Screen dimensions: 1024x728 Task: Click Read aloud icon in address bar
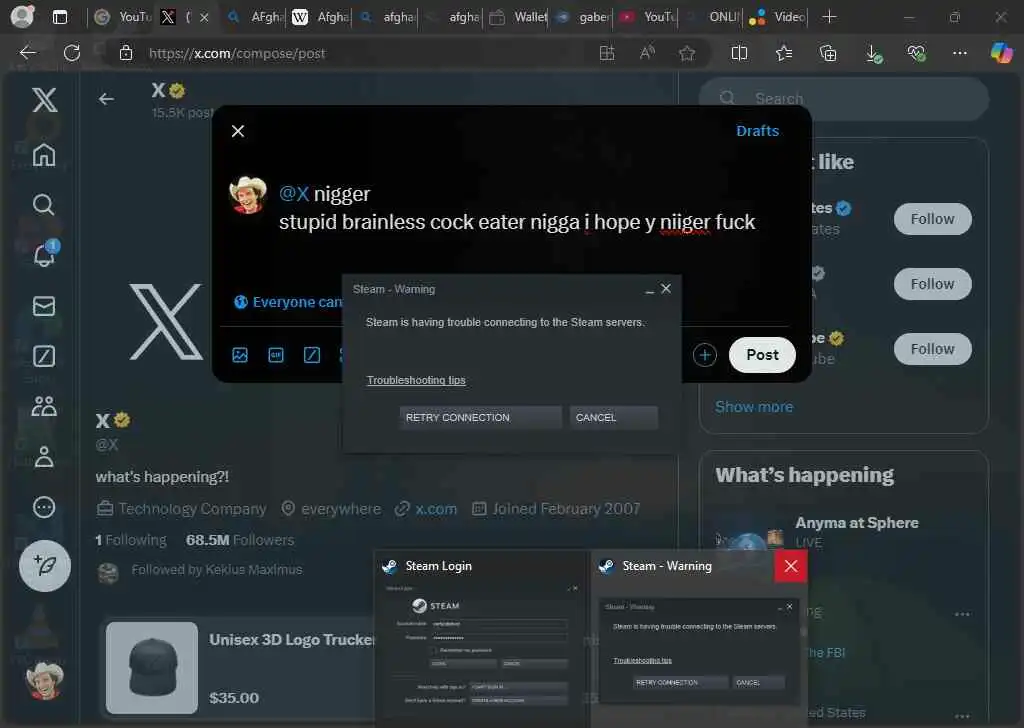click(647, 53)
